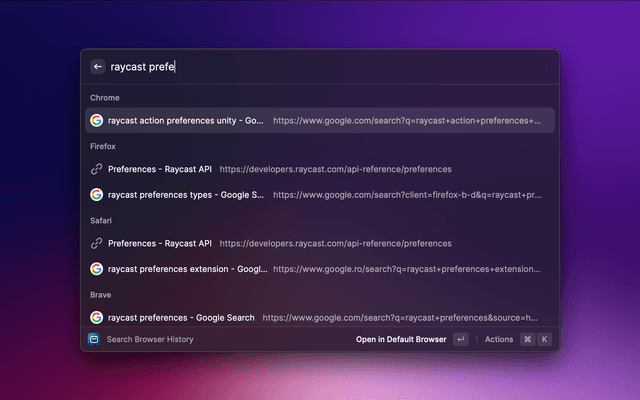Click Google icon of raycast preferences types
This screenshot has height=400, width=640.
(x=97, y=194)
